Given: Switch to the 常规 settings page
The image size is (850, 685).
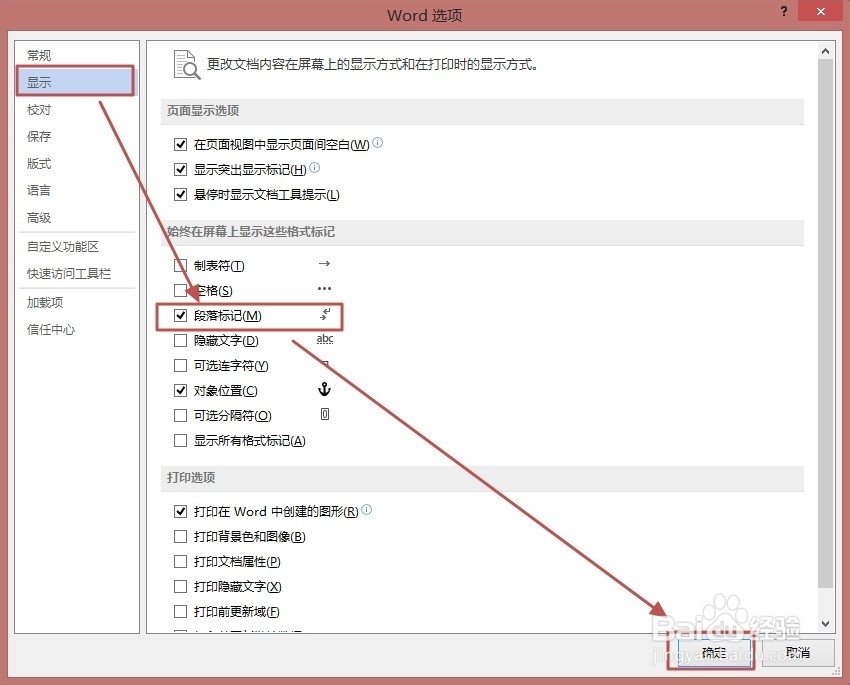Looking at the screenshot, I should [x=40, y=54].
